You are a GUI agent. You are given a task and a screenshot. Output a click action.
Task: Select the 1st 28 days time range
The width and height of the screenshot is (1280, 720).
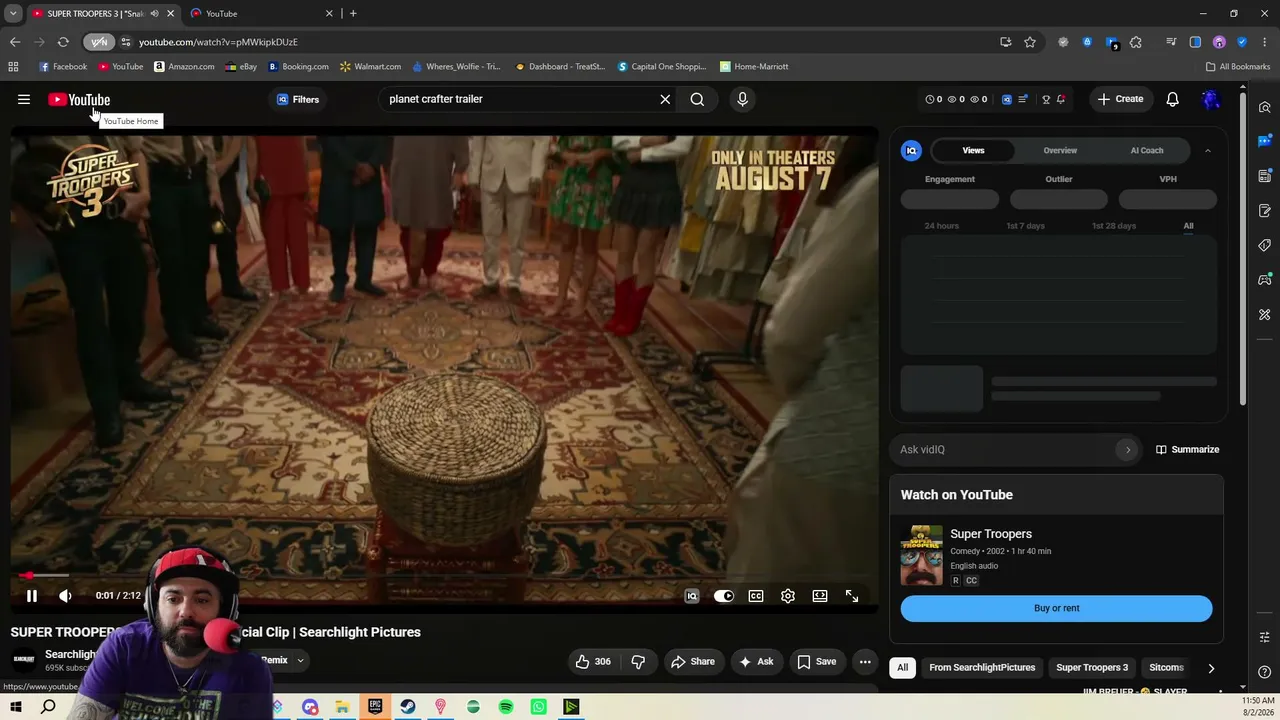(1114, 226)
